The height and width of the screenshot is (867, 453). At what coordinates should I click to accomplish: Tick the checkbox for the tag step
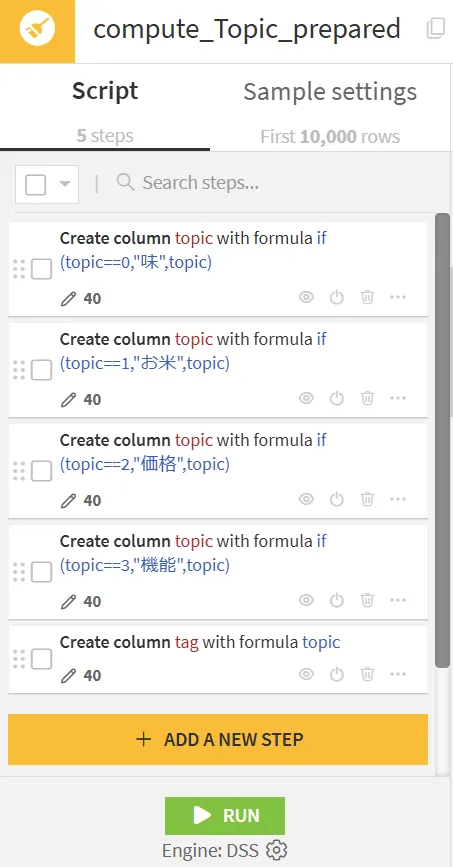point(41,659)
